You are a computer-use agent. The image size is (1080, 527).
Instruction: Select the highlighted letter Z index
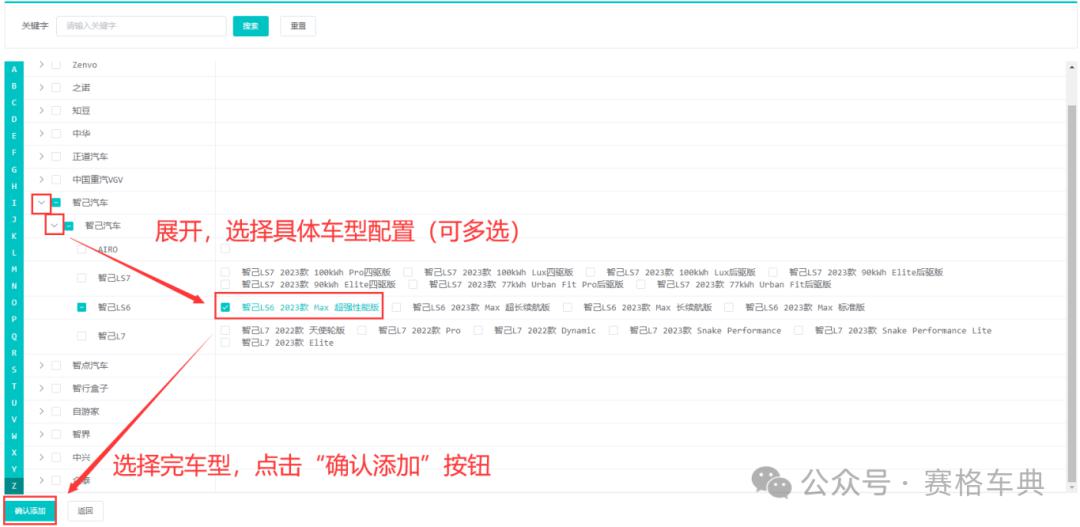[14, 486]
